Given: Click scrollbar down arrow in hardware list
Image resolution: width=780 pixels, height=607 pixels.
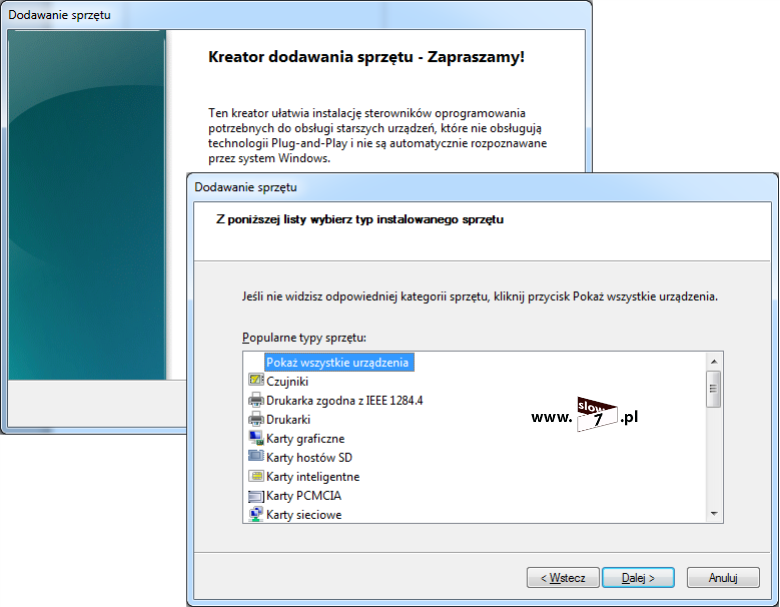Looking at the screenshot, I should click(714, 513).
